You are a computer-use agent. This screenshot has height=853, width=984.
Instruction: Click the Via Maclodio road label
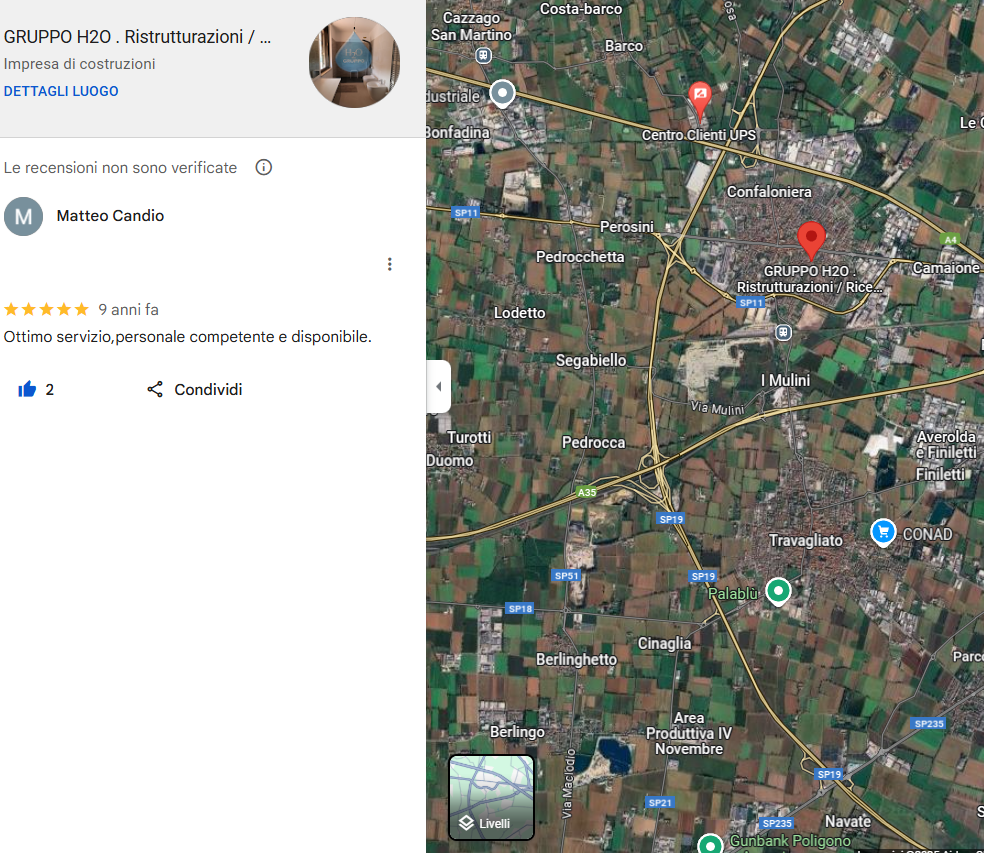point(567,784)
